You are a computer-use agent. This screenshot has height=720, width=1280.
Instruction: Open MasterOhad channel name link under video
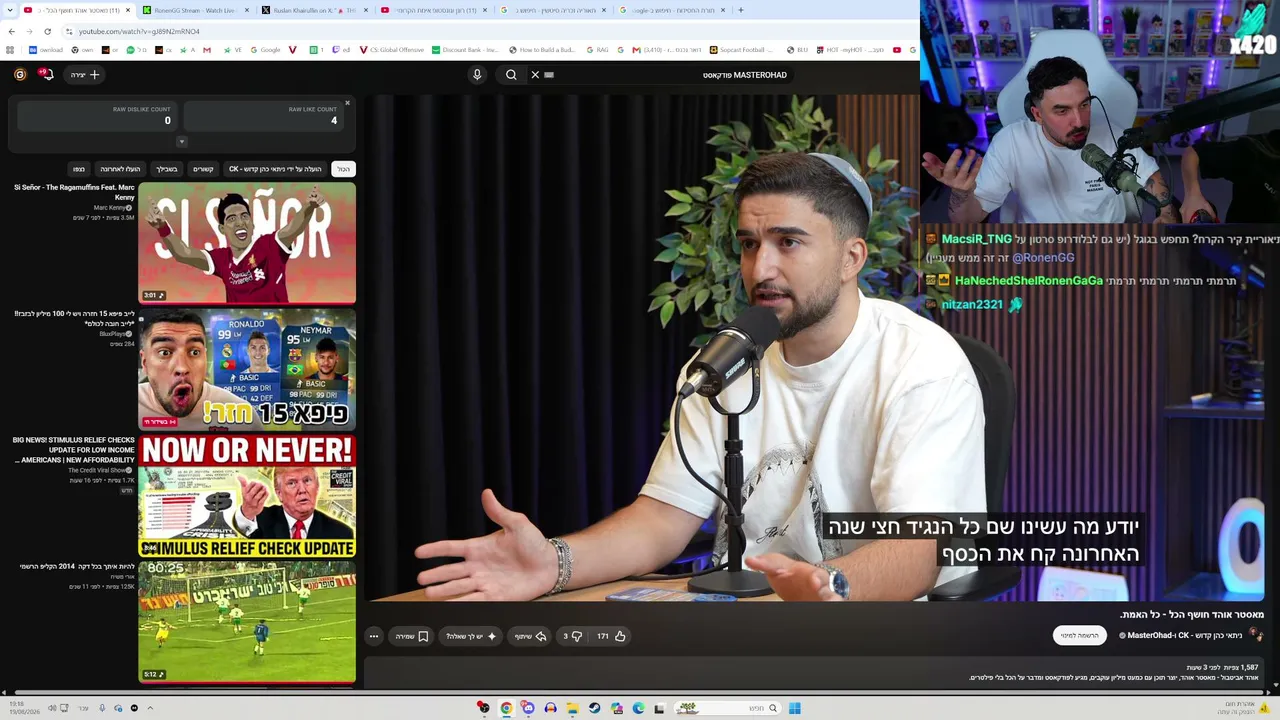[1150, 635]
